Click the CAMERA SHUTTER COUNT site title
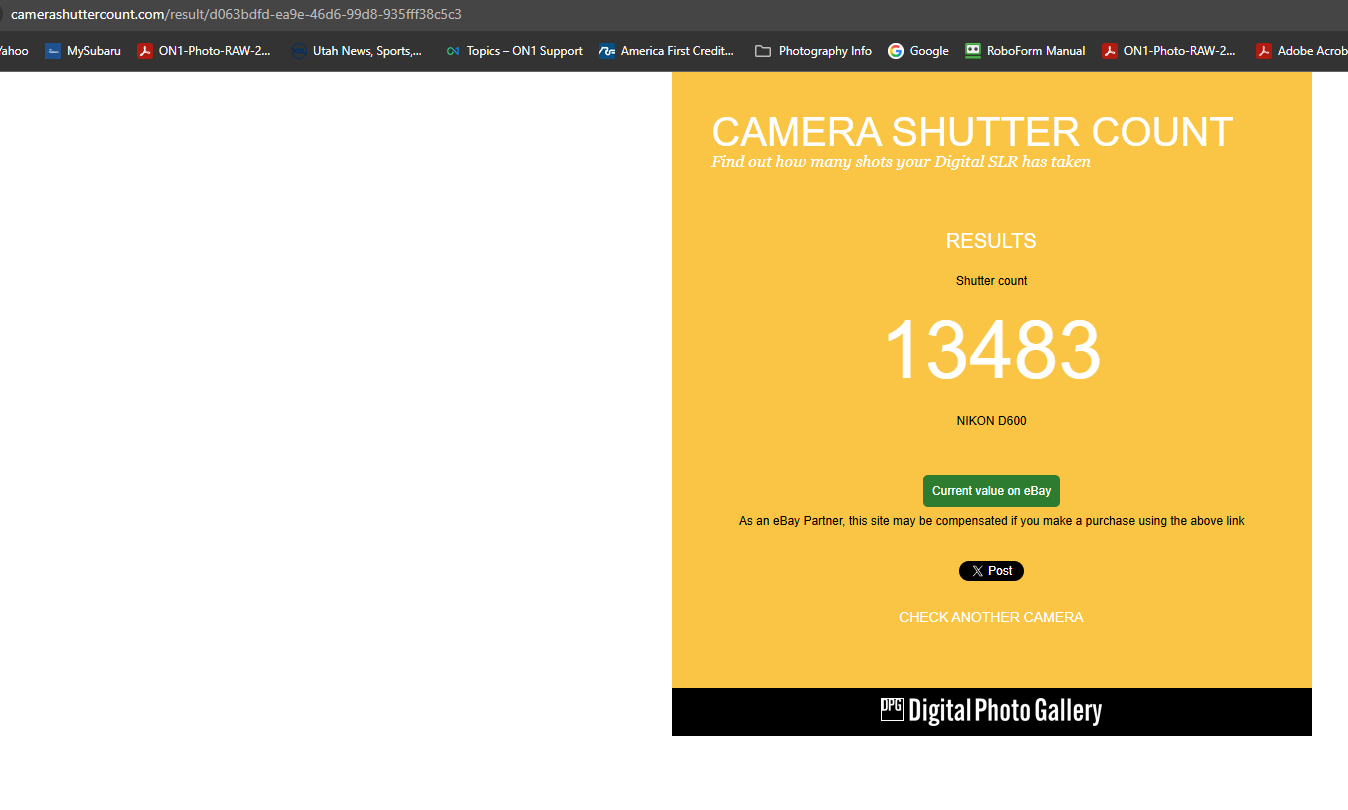 972,132
